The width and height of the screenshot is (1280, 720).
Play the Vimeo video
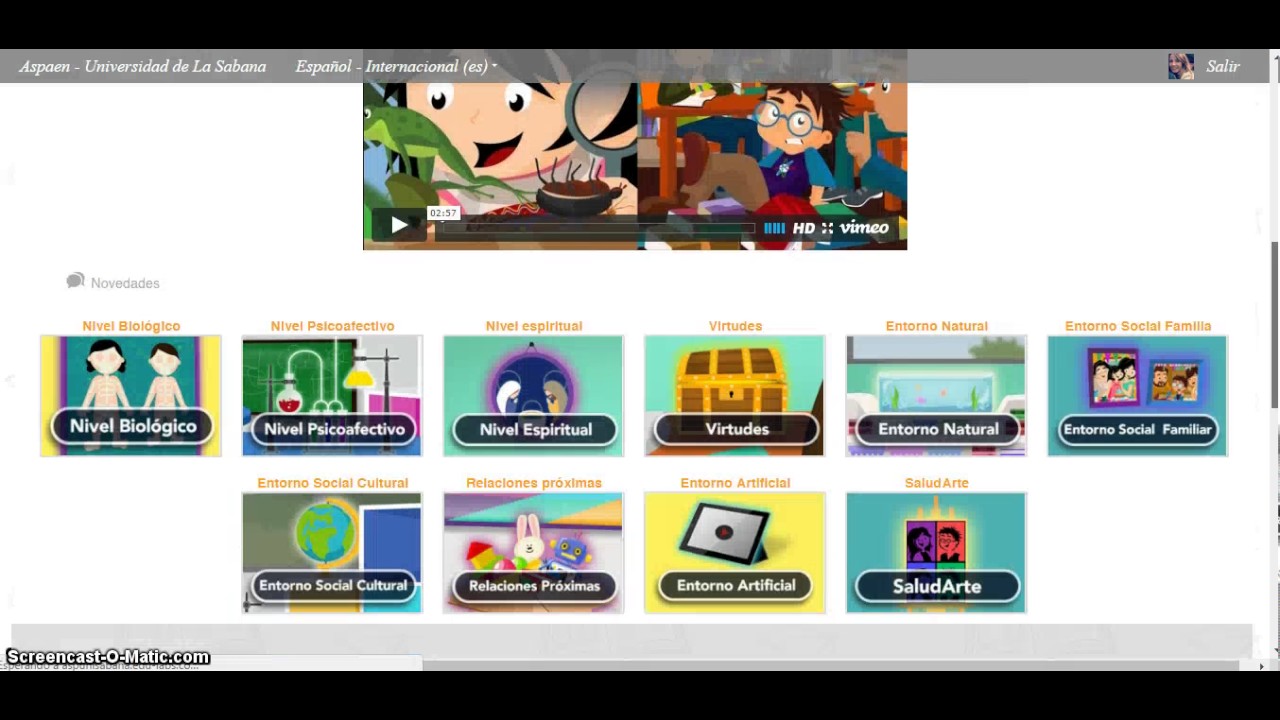[398, 225]
